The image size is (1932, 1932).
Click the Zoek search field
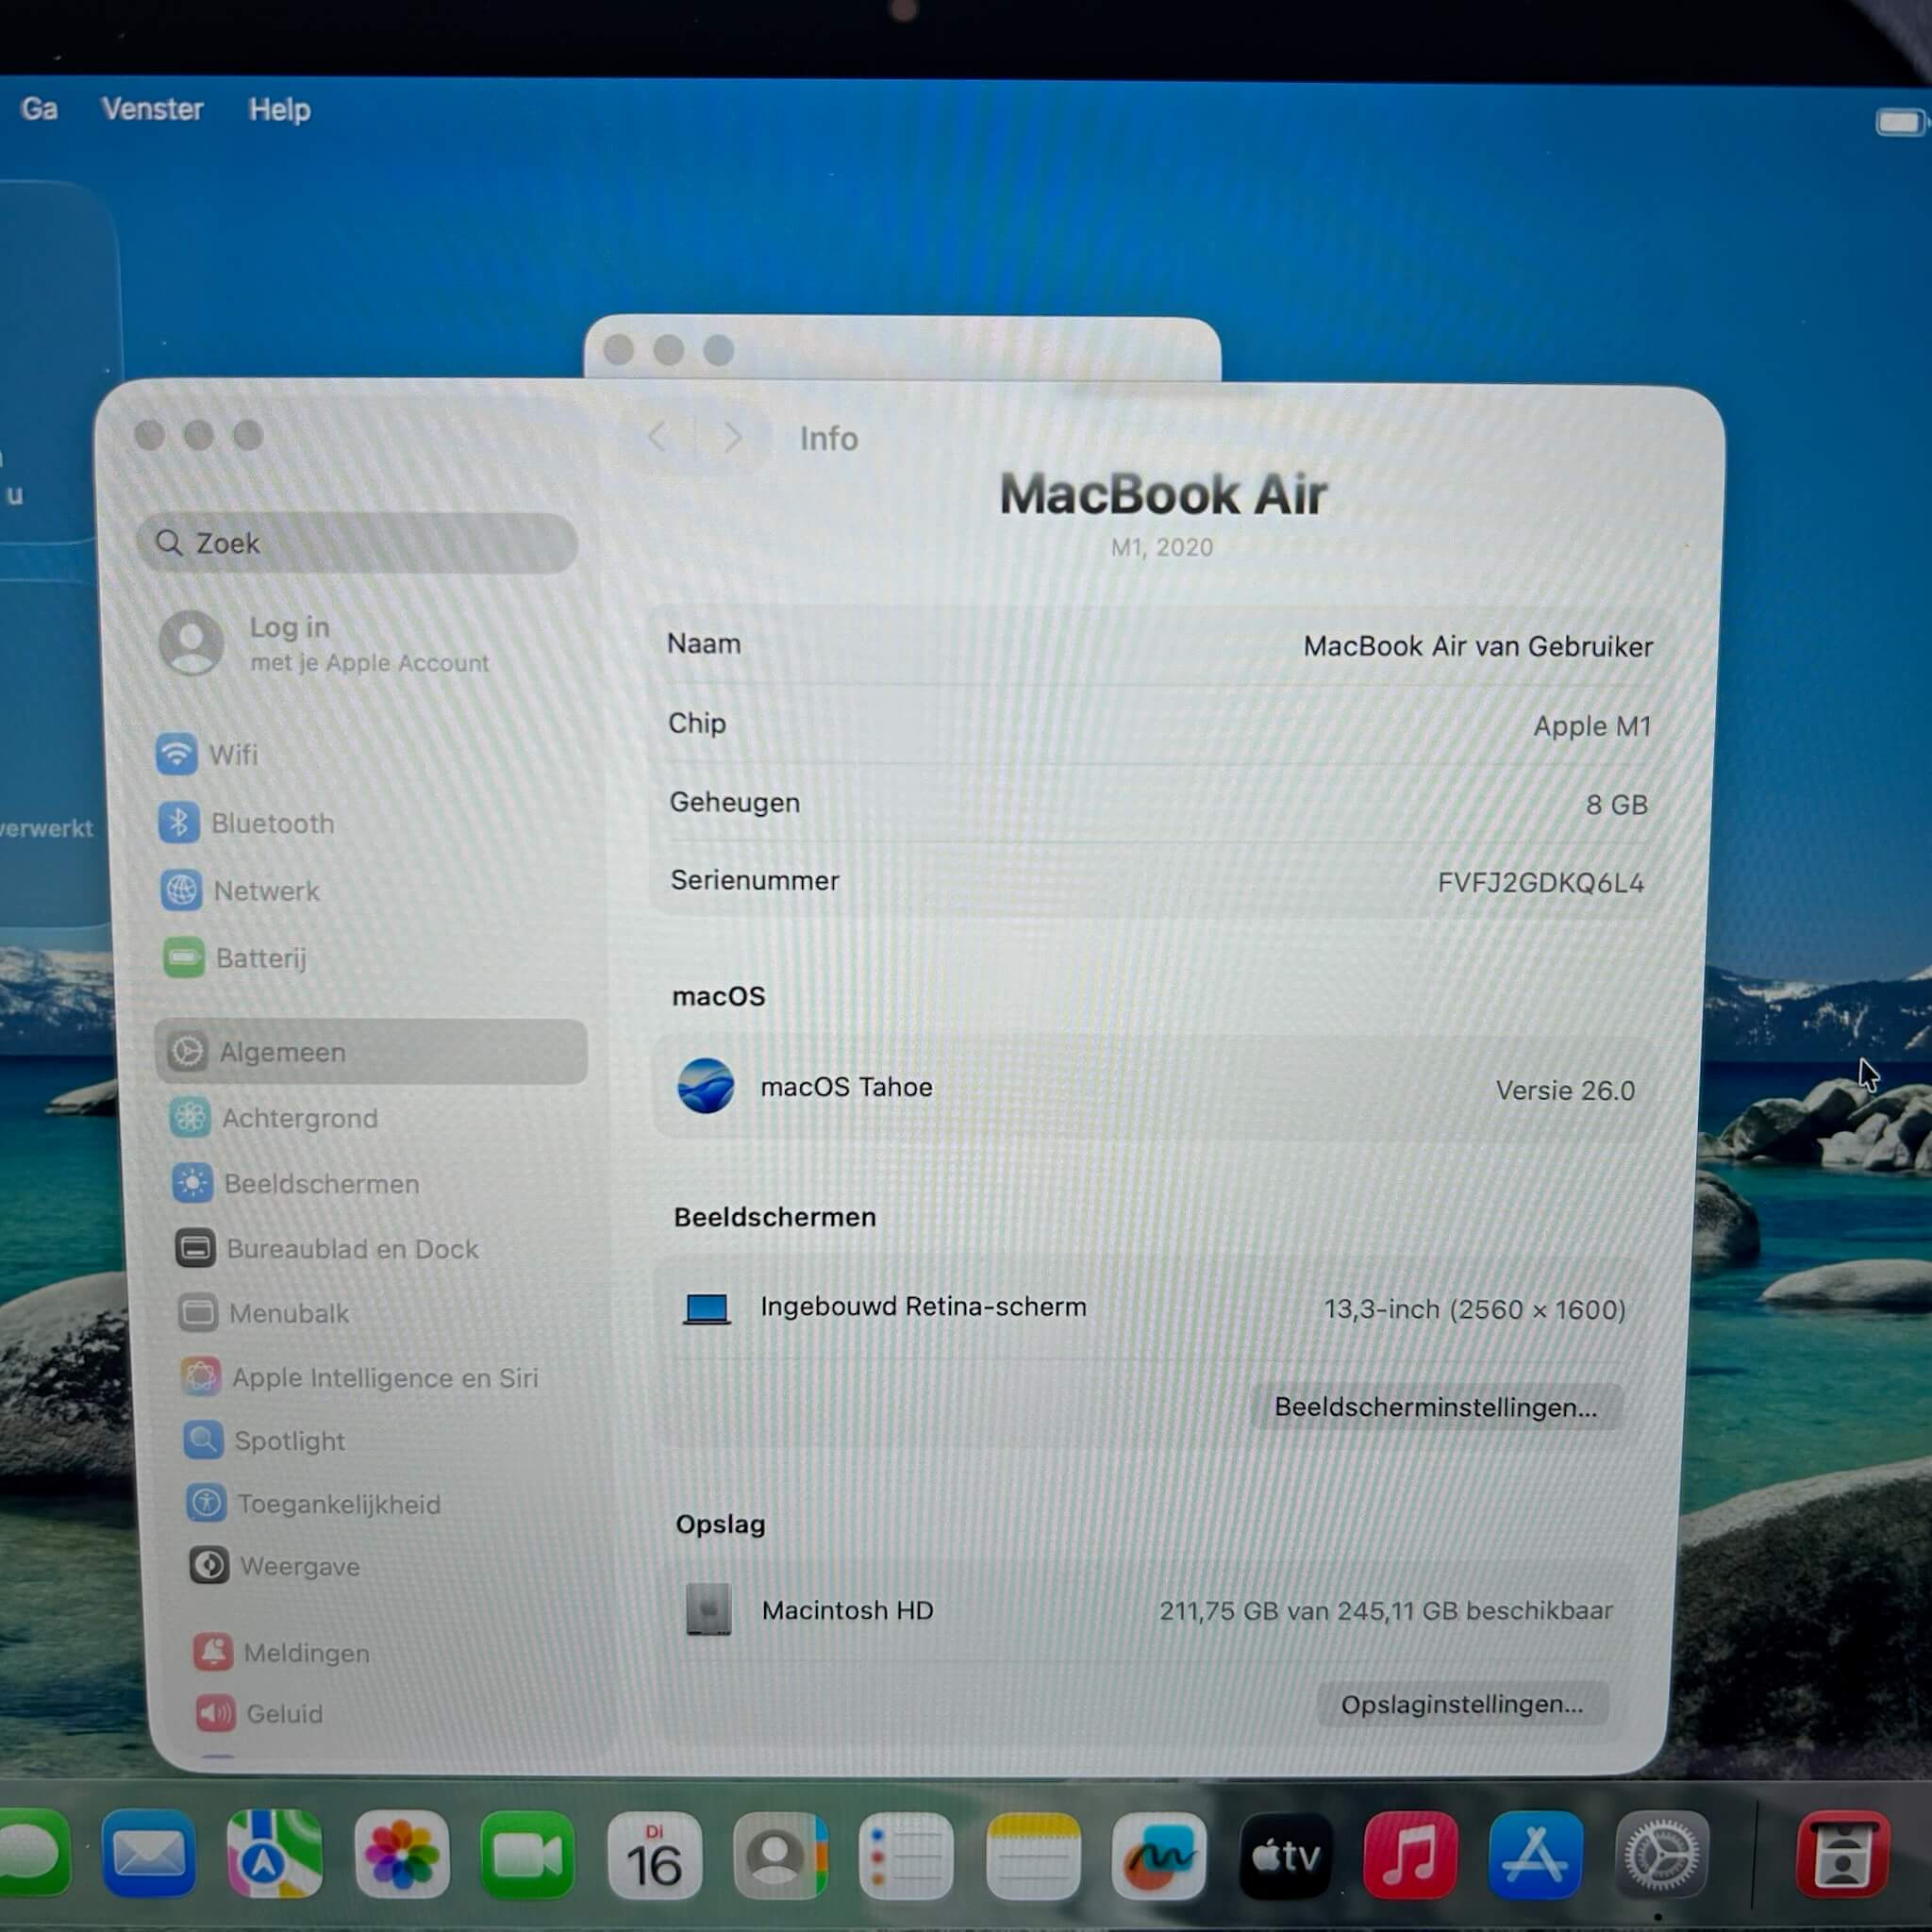click(x=357, y=543)
